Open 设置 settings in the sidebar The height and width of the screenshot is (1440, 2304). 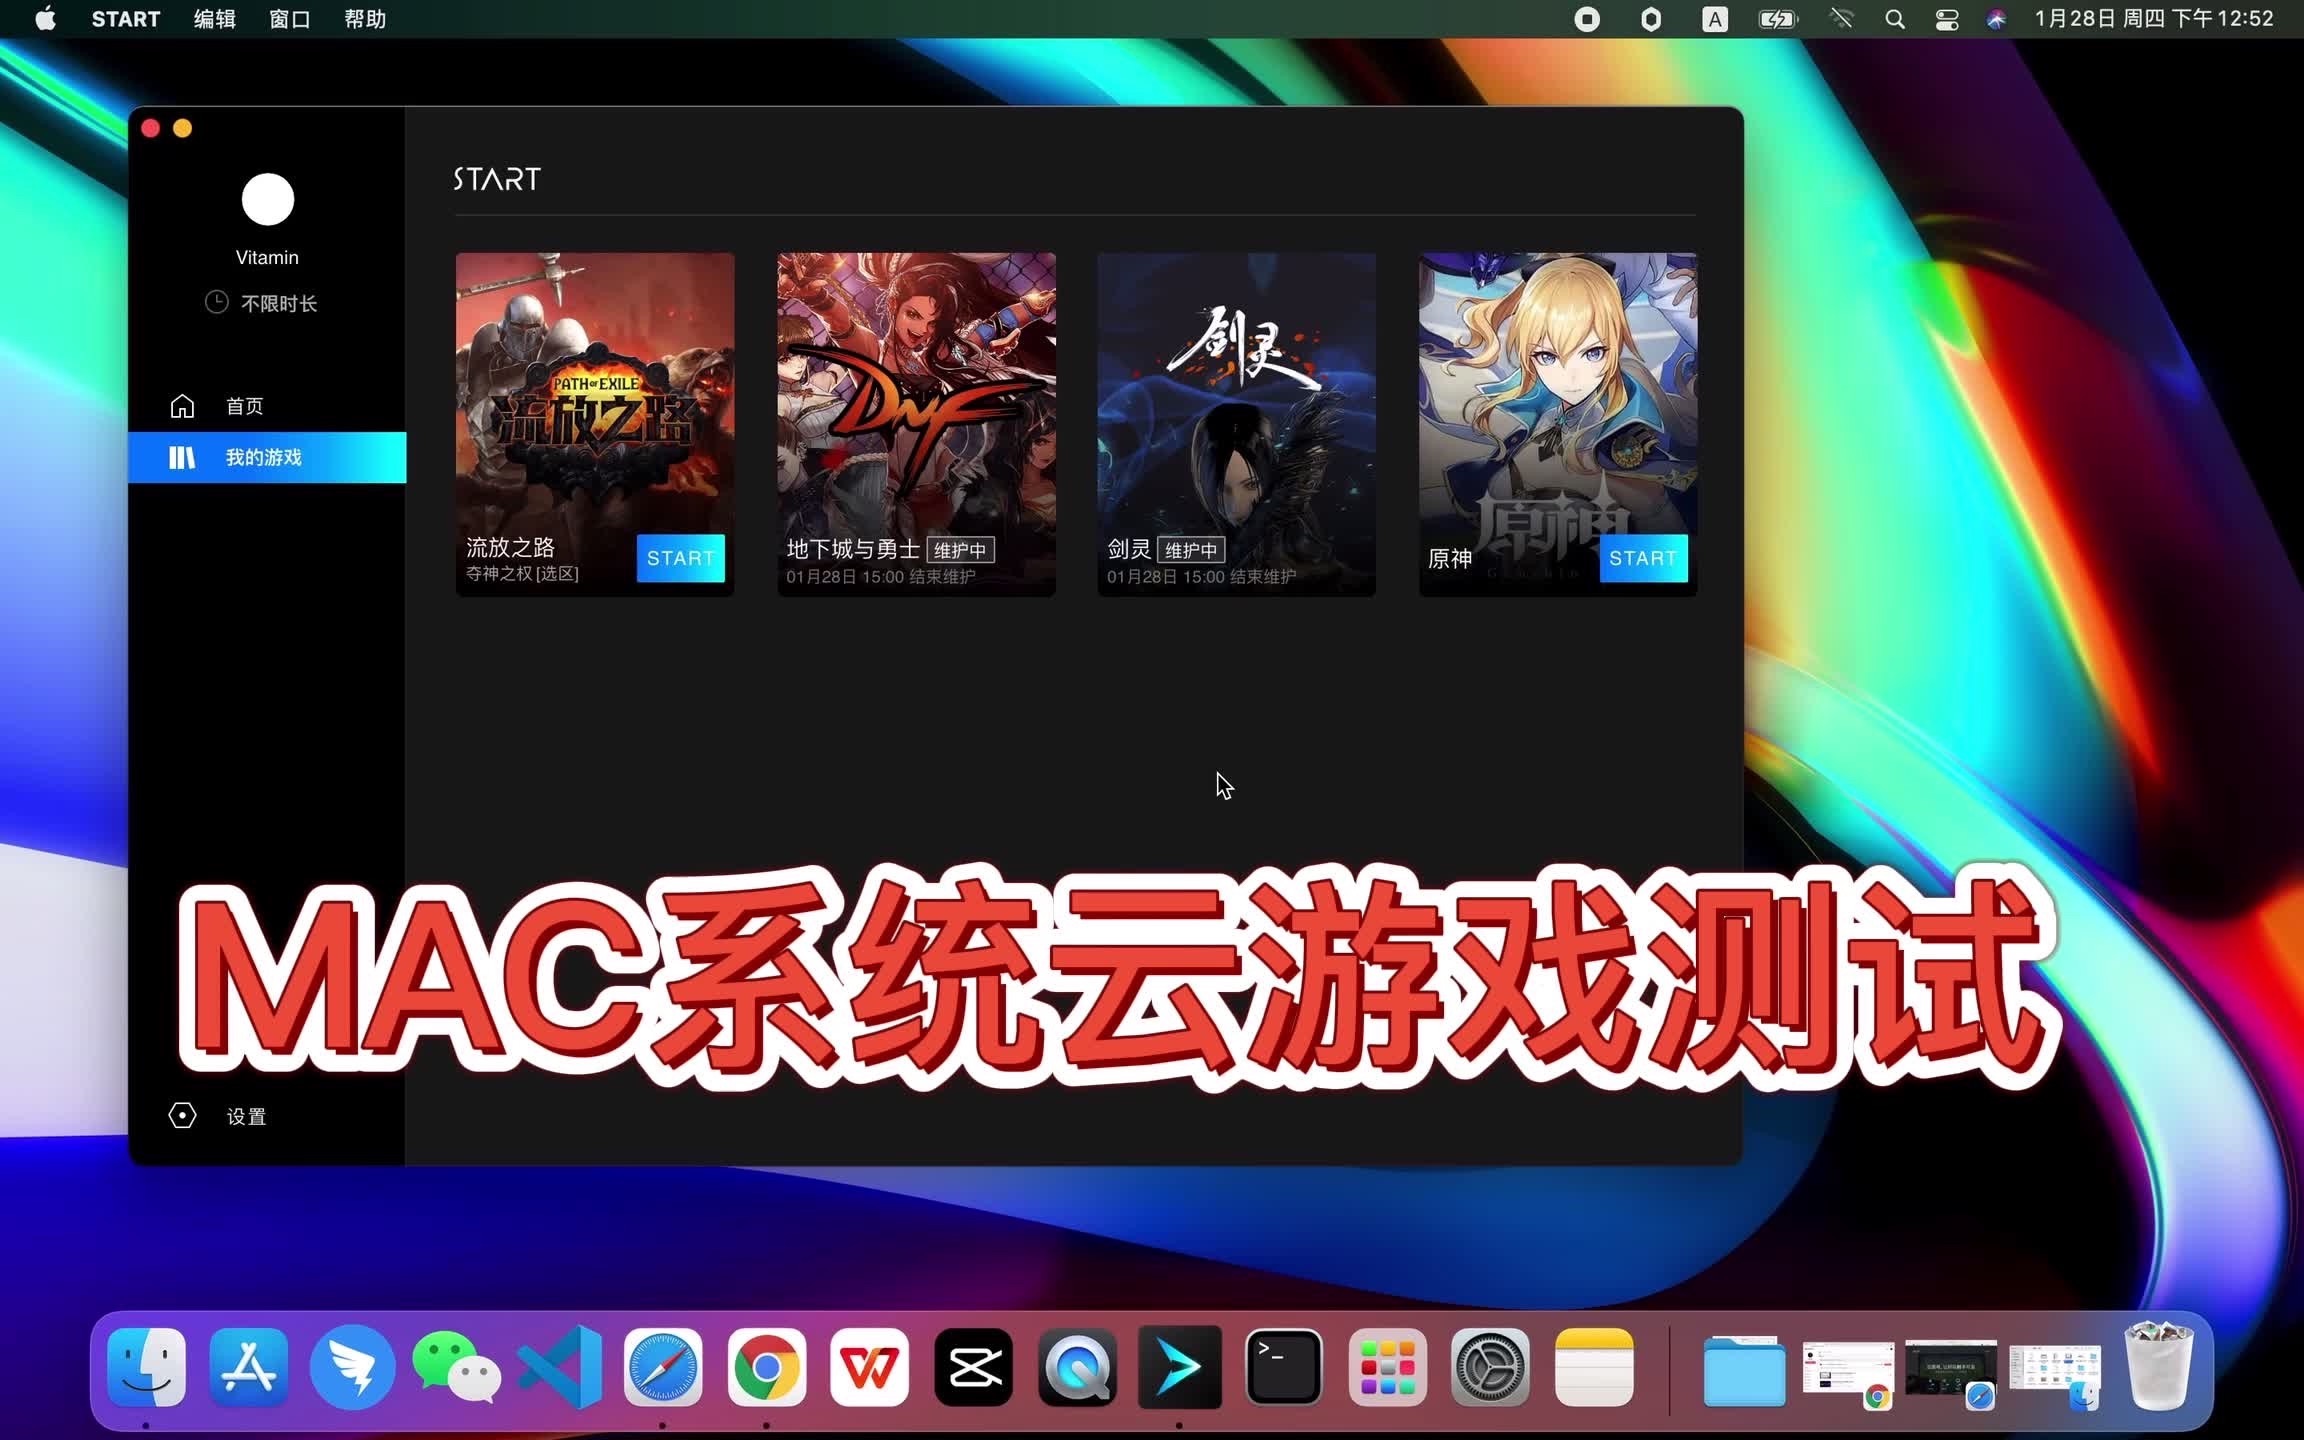pos(218,1116)
